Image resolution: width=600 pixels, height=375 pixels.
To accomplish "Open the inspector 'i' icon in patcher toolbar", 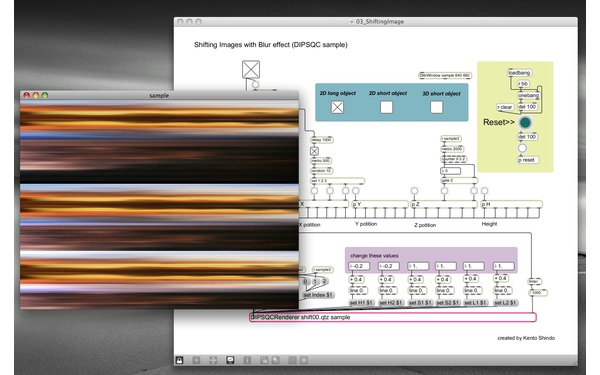I will coord(247,360).
